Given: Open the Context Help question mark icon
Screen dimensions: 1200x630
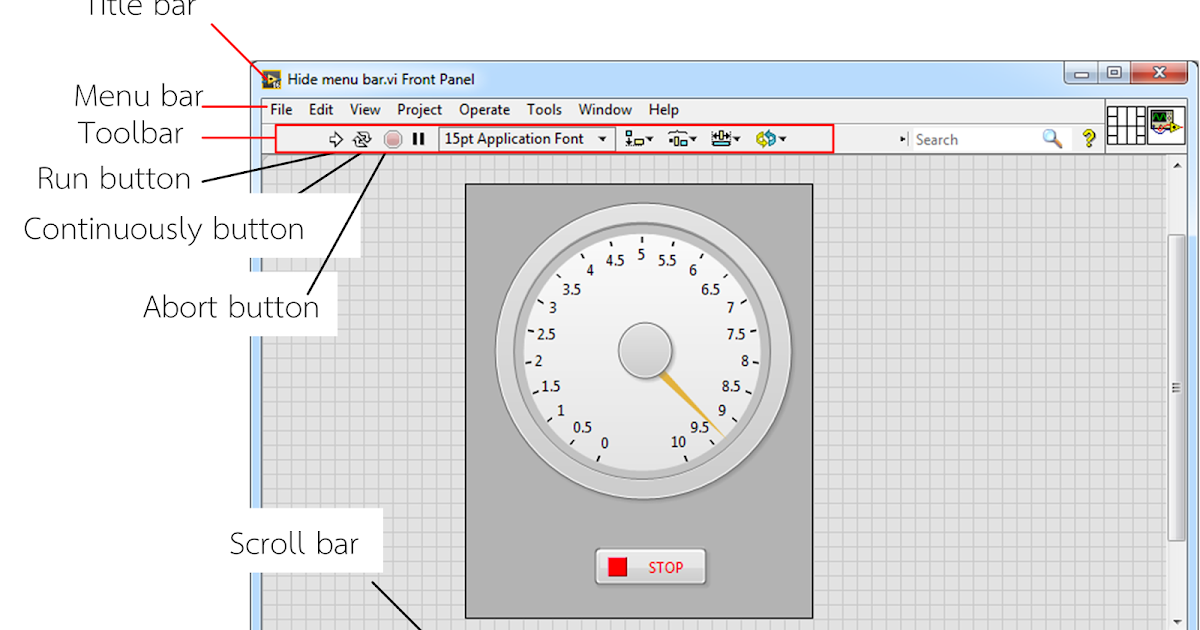Looking at the screenshot, I should (1088, 138).
